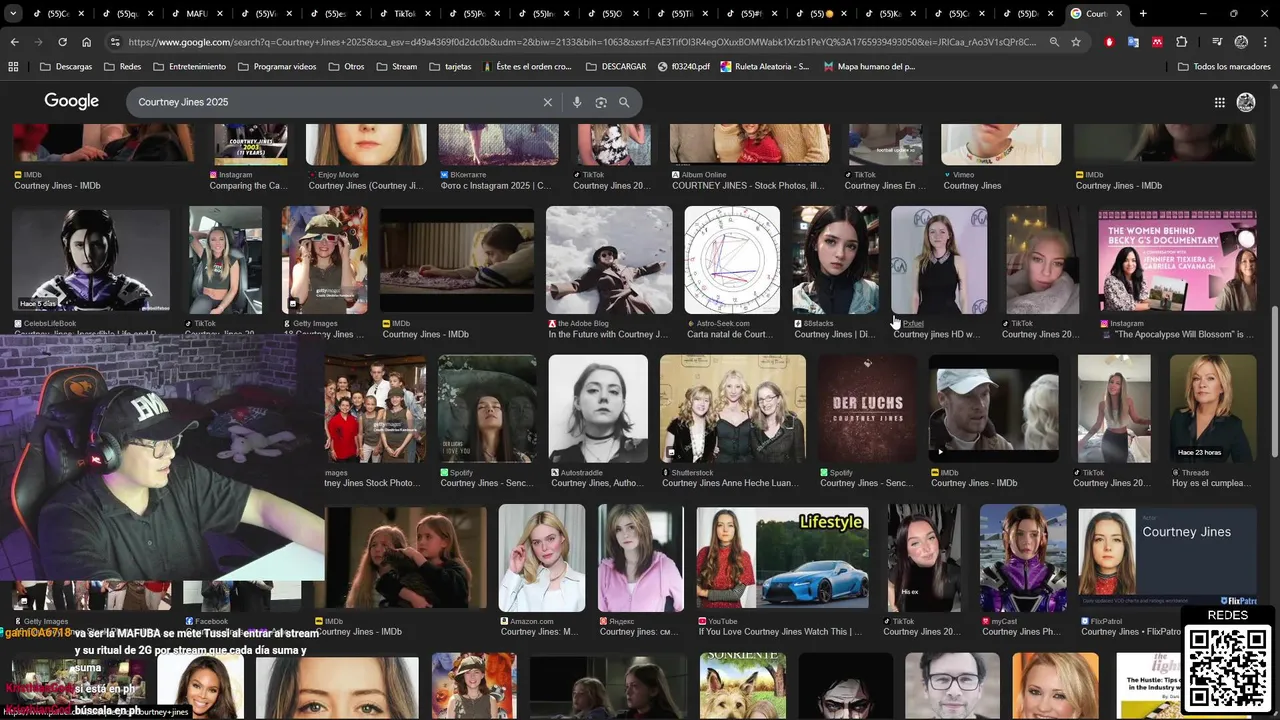Open the Google Translate extension
Screen dimensions: 1280x720
click(1133, 42)
